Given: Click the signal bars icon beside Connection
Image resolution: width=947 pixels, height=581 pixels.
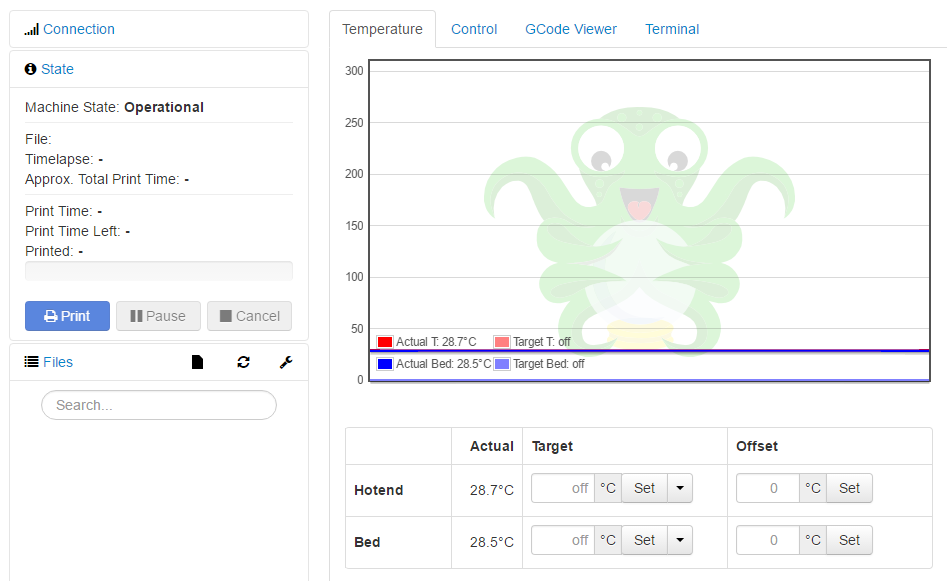Looking at the screenshot, I should (31, 29).
